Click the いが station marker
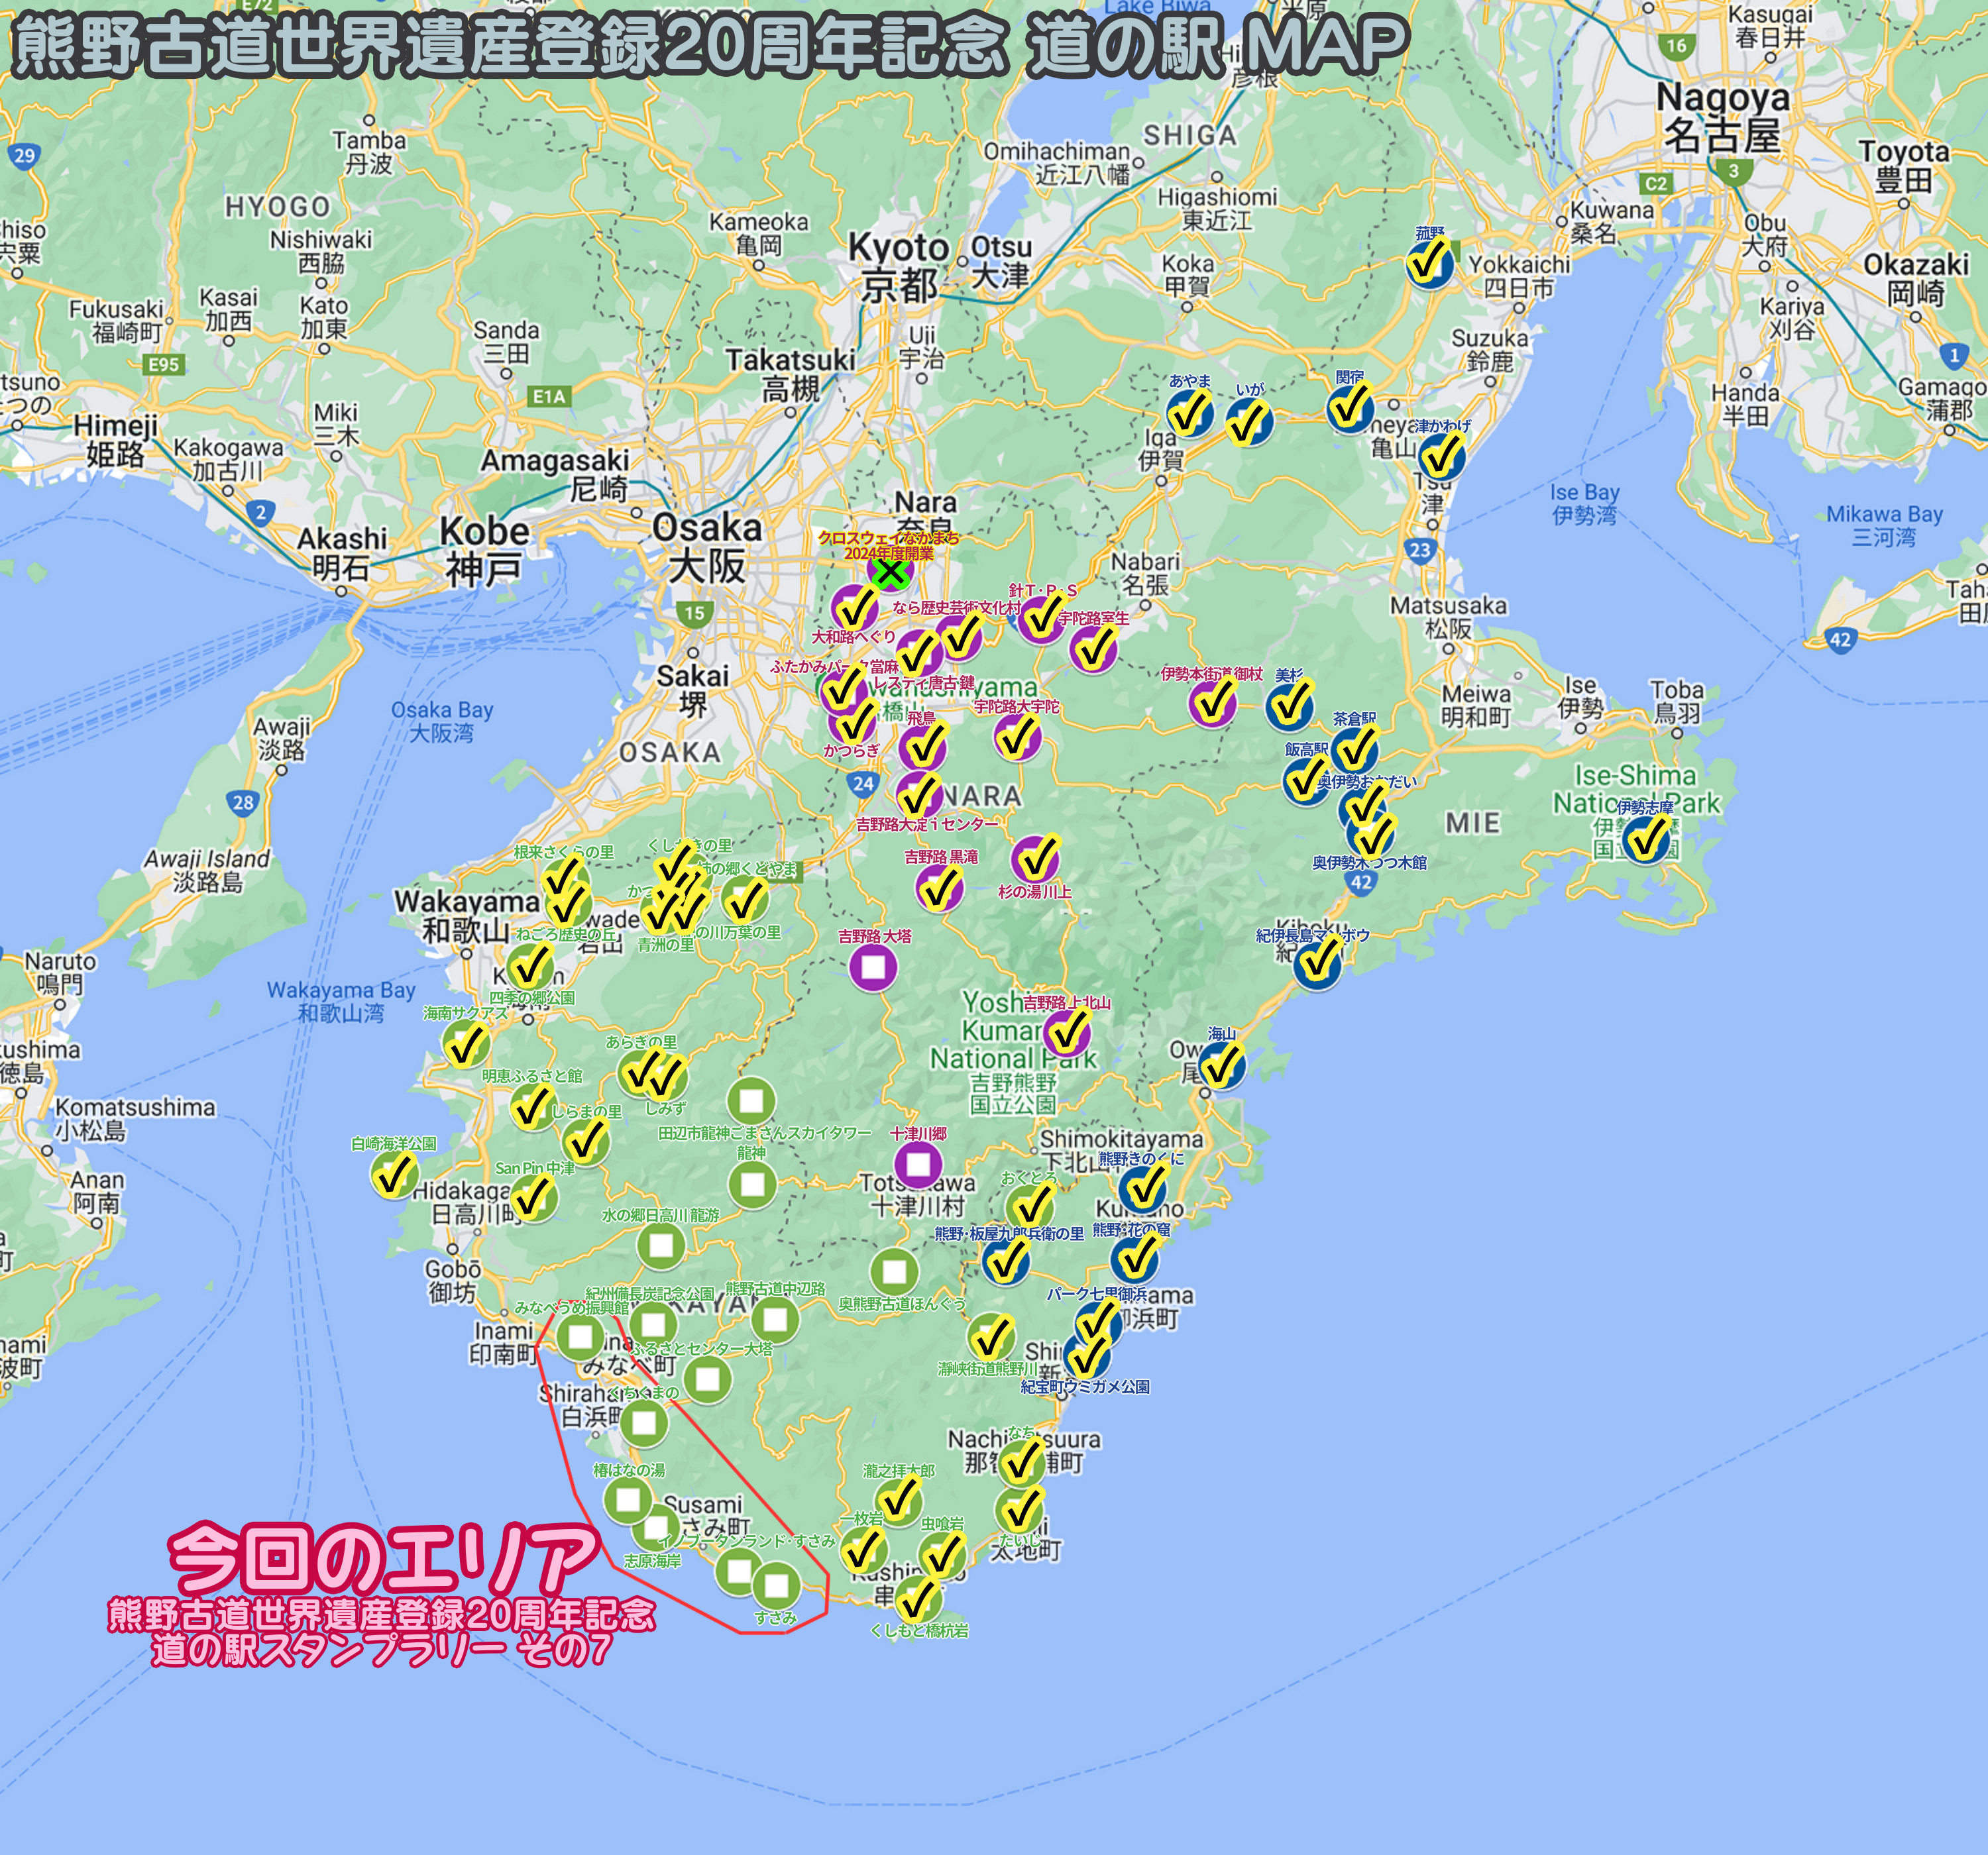This screenshot has width=1988, height=1855. pos(1249,422)
